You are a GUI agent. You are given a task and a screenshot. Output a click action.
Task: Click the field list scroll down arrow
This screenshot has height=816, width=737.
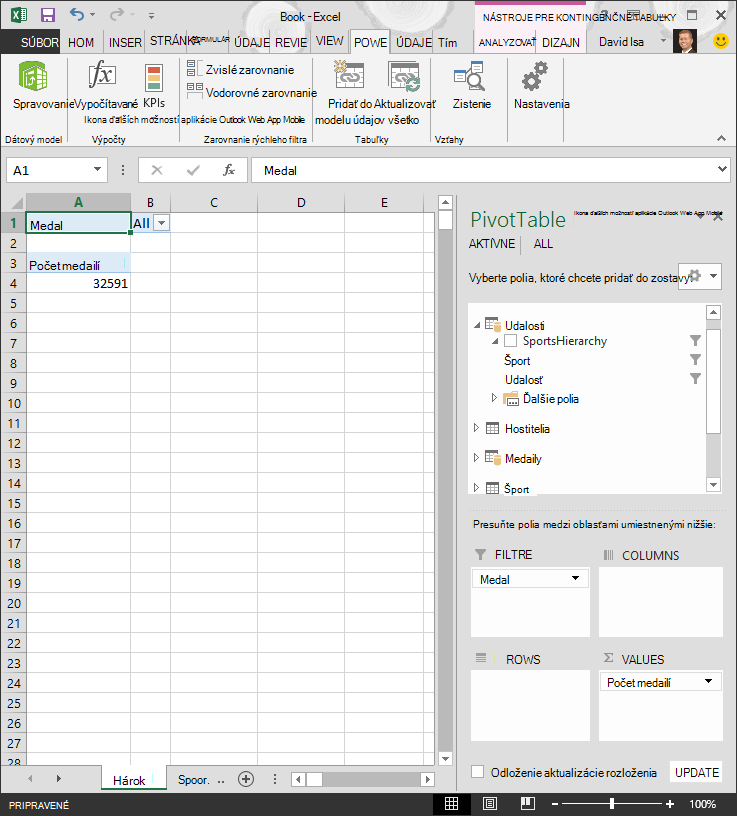[713, 484]
